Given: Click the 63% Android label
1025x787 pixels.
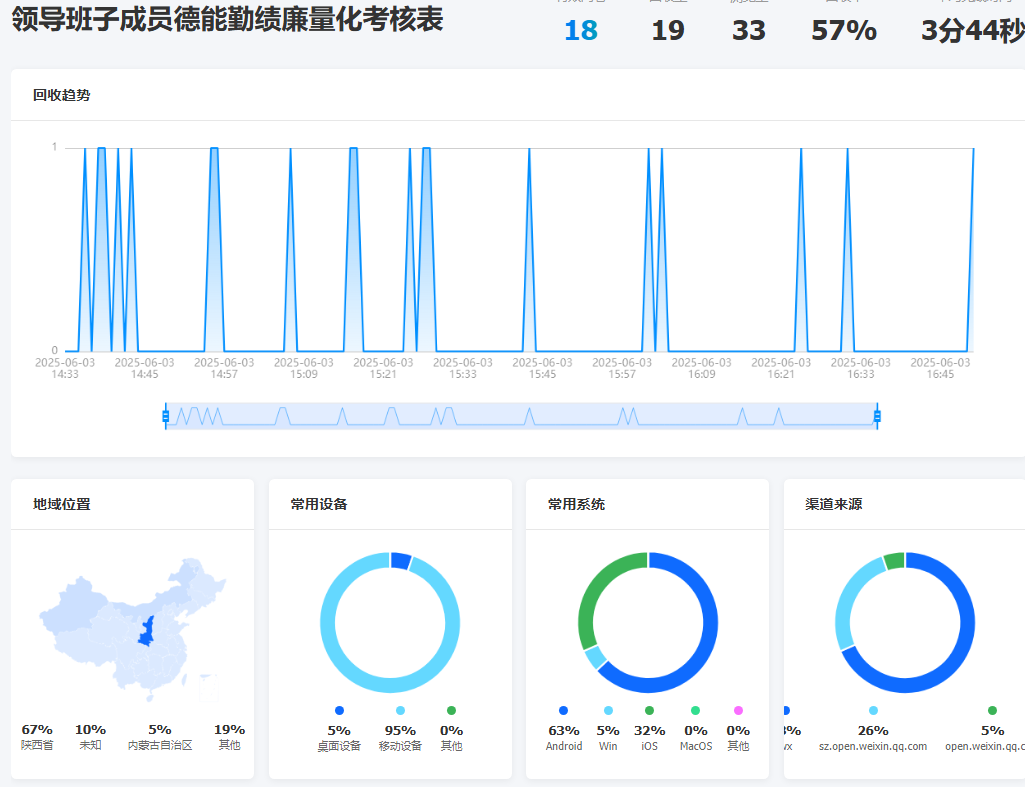Looking at the screenshot, I should [x=564, y=738].
